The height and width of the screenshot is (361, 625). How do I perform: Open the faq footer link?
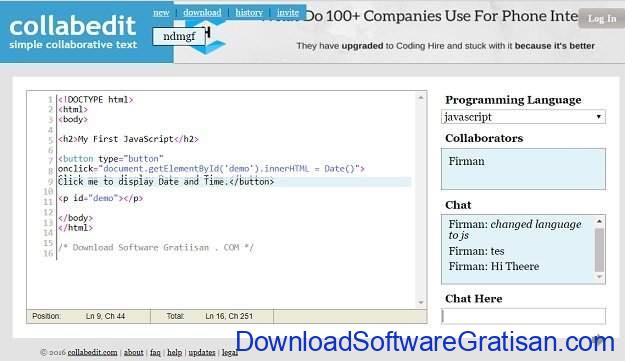point(155,352)
